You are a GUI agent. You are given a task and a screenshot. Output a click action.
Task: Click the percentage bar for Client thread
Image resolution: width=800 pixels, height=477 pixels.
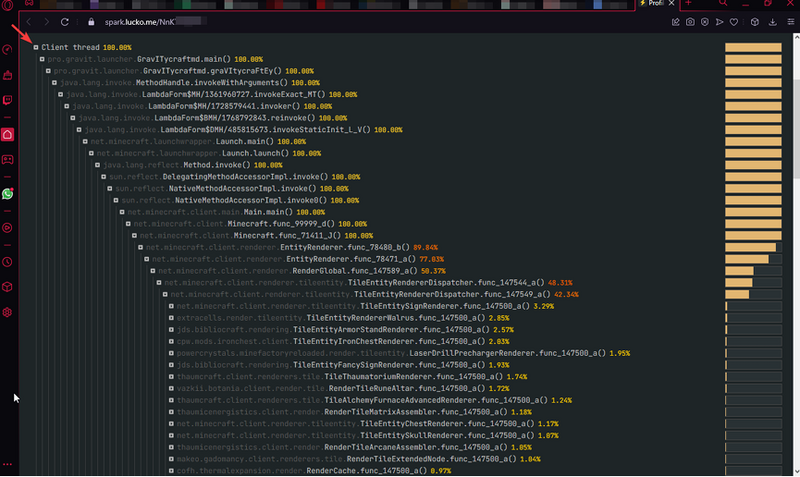pyautogui.click(x=753, y=47)
